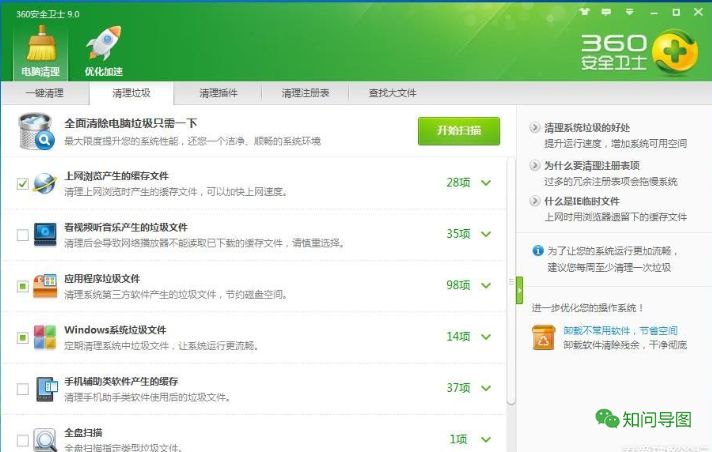Open the 清理注册表 tab

coord(305,93)
